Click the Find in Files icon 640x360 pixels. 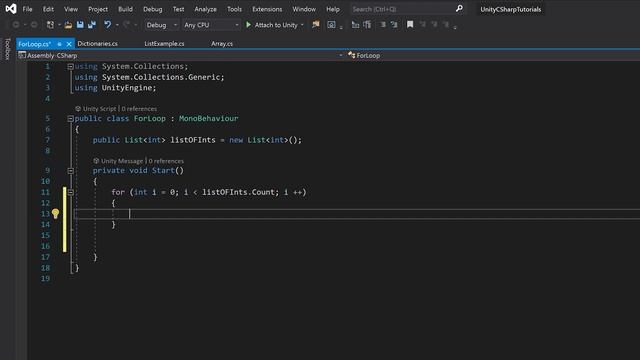[x=316, y=25]
